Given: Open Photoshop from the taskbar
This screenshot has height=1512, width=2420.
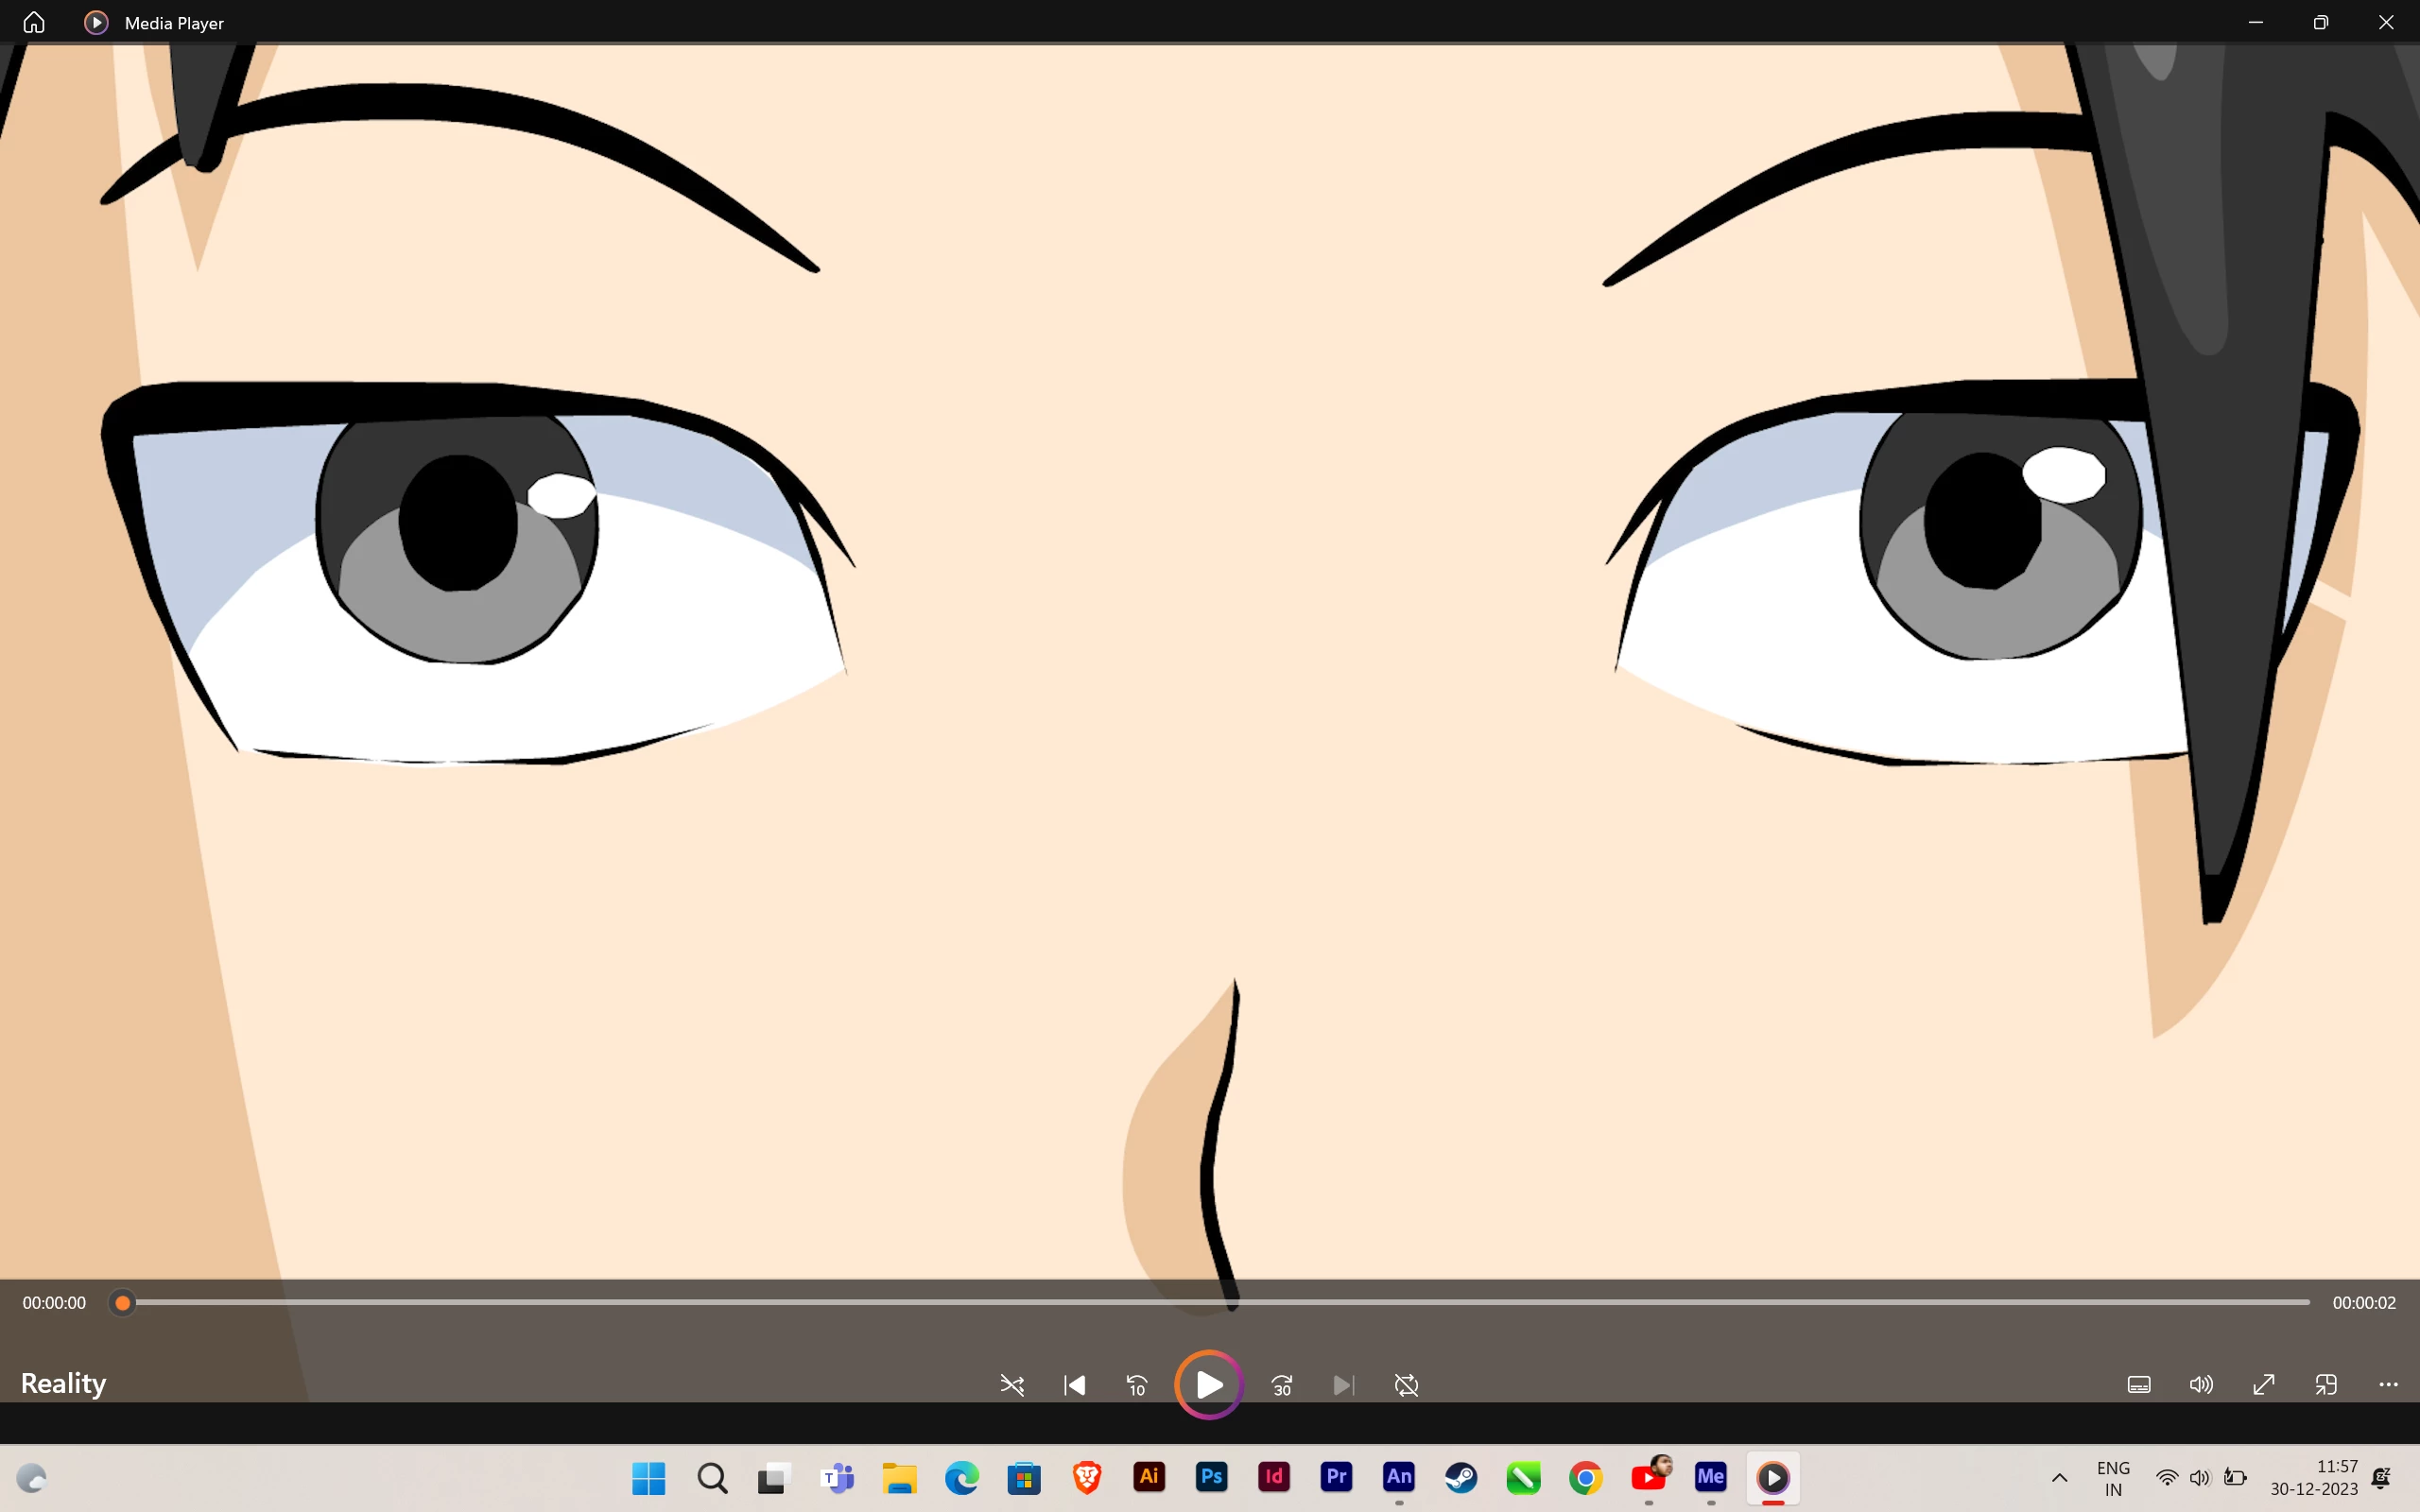Looking at the screenshot, I should click(x=1212, y=1477).
